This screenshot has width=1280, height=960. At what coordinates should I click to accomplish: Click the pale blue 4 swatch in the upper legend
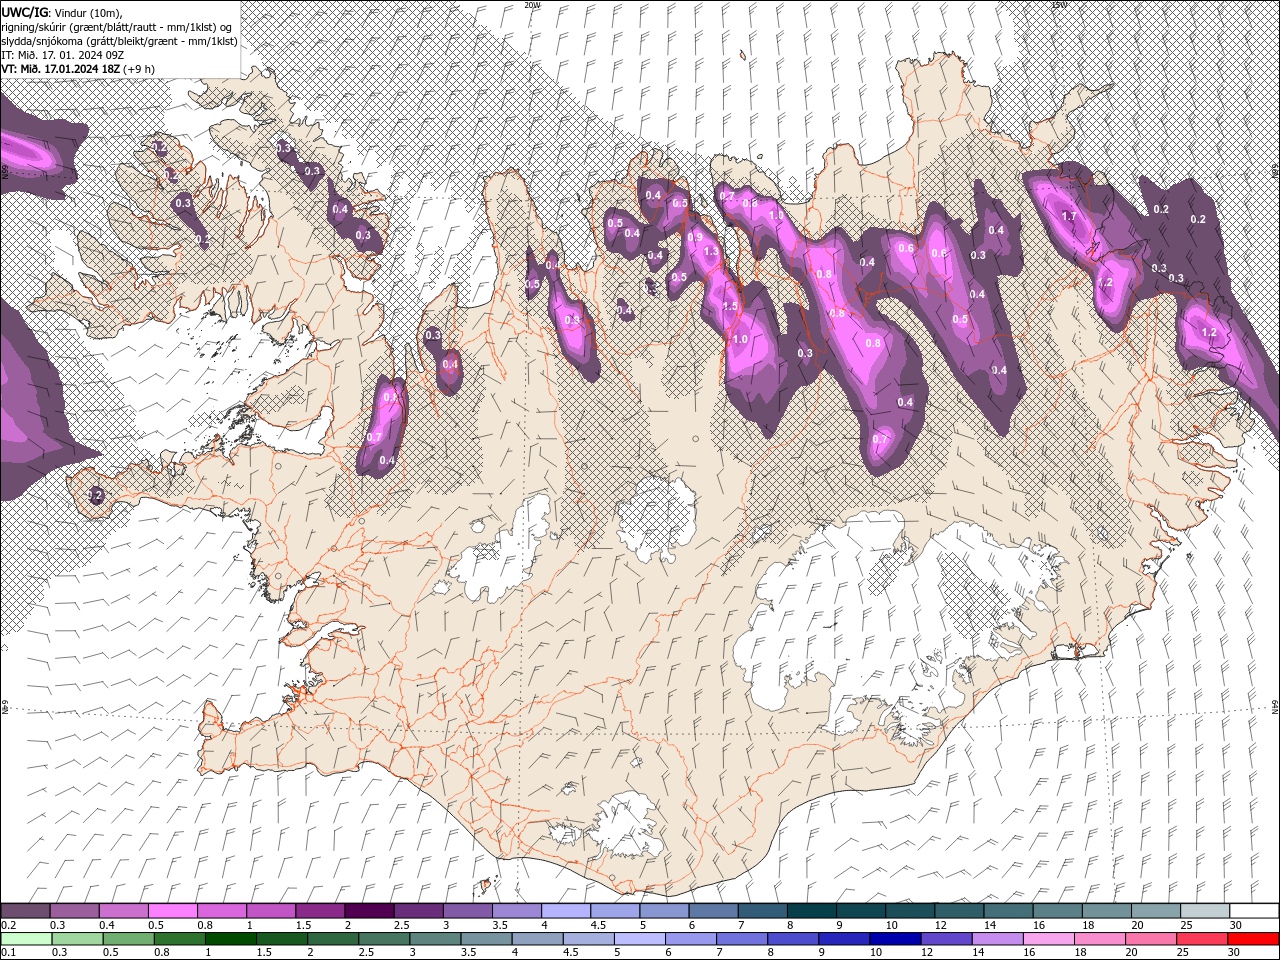pos(565,911)
